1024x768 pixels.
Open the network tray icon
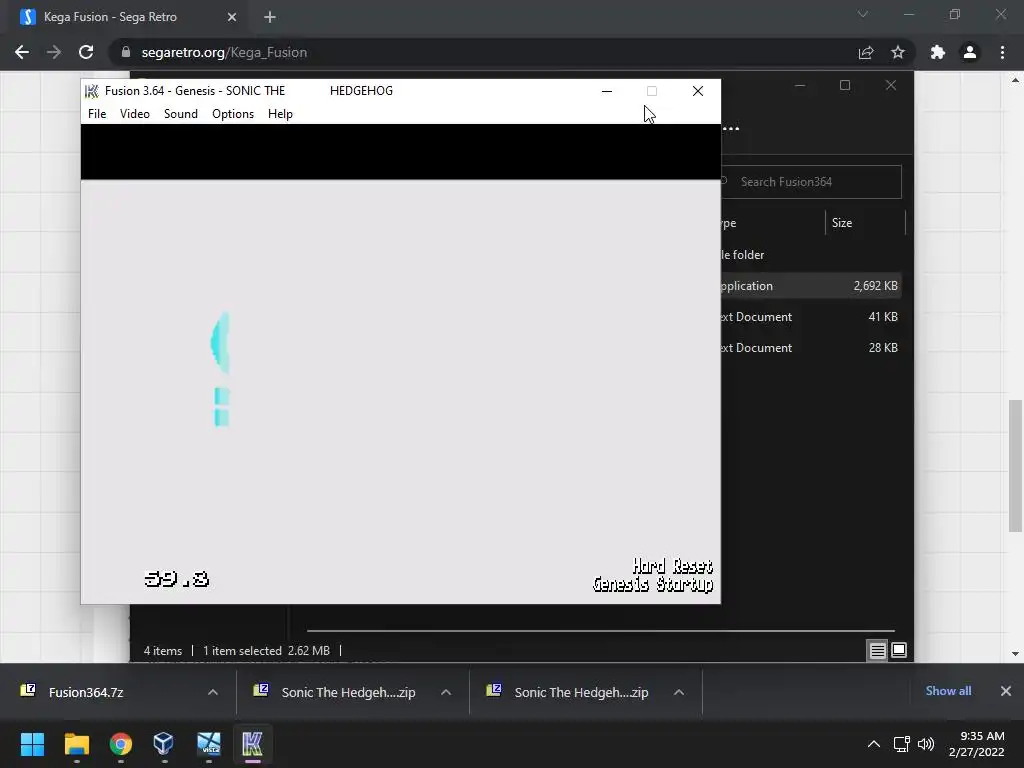902,744
